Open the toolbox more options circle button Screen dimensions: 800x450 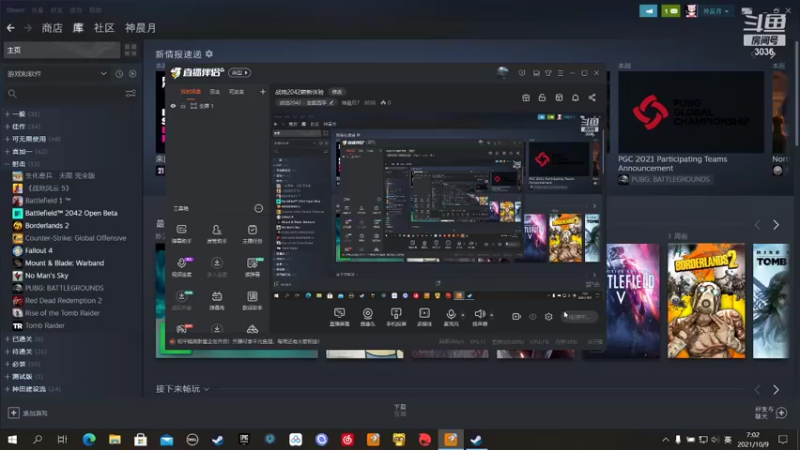click(259, 208)
